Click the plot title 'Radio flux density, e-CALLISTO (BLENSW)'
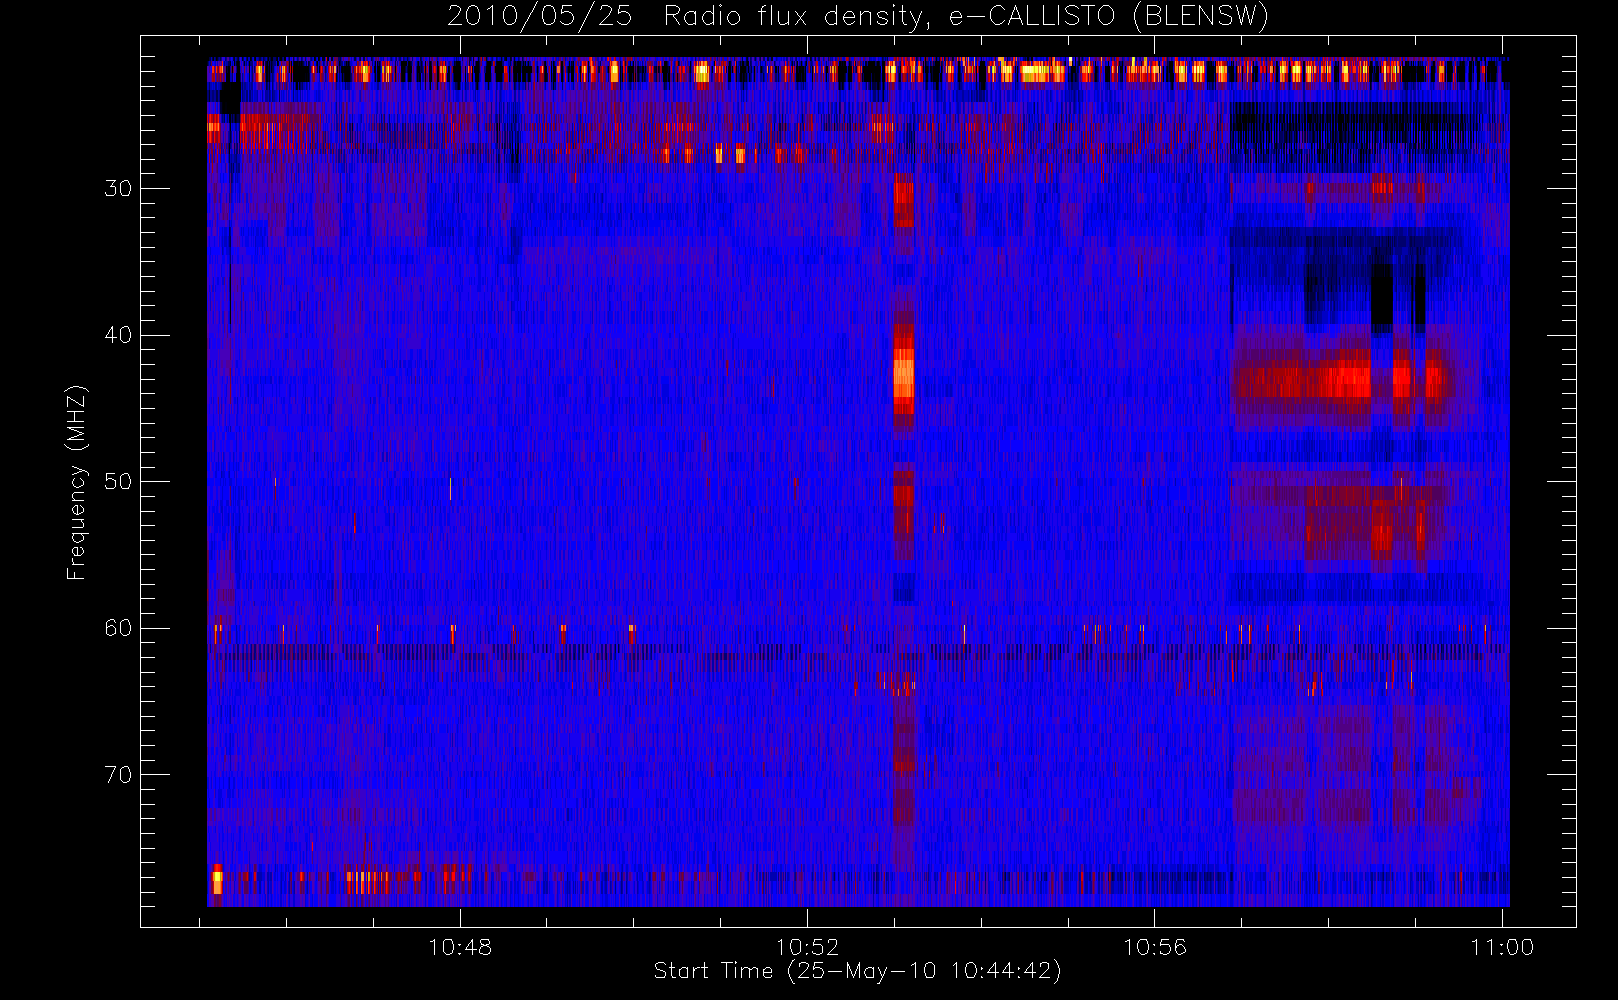This screenshot has height=1000, width=1618. pyautogui.click(x=966, y=17)
